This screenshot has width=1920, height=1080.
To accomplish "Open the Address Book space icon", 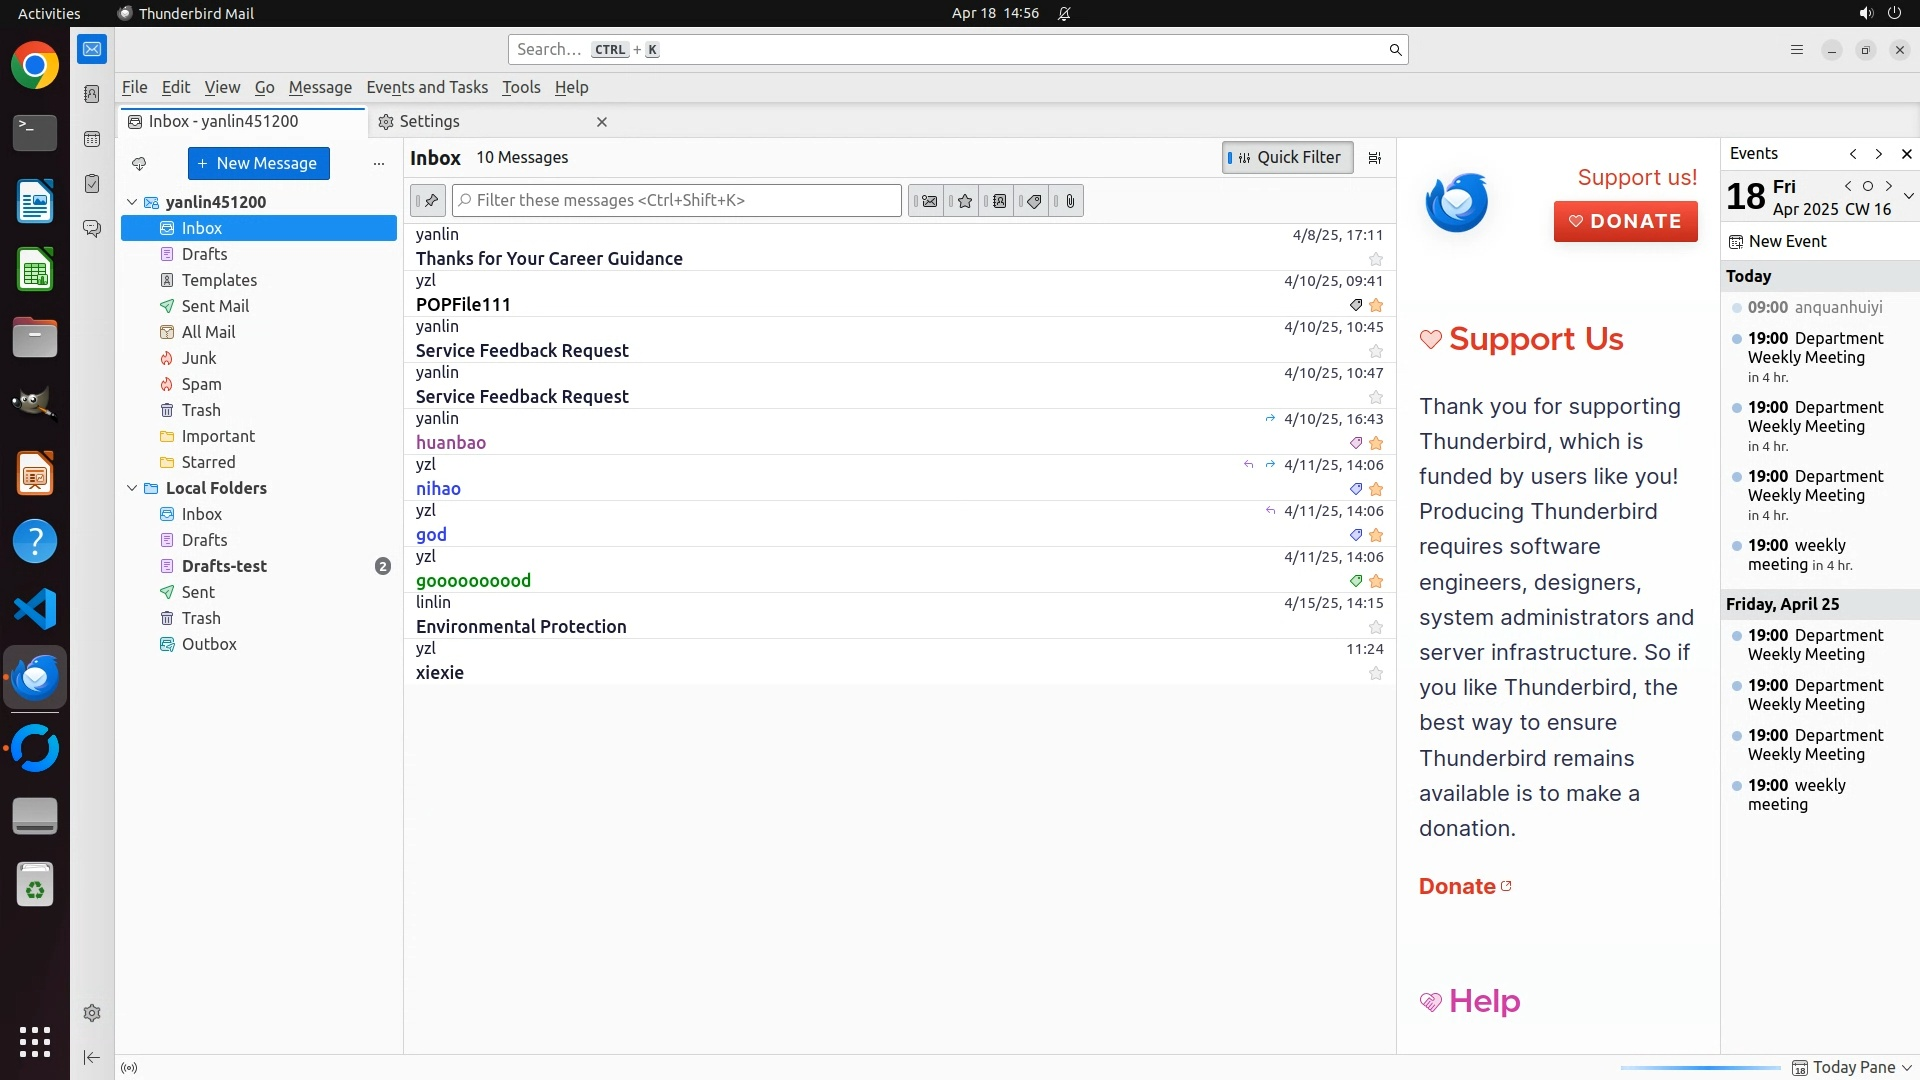I will point(92,94).
